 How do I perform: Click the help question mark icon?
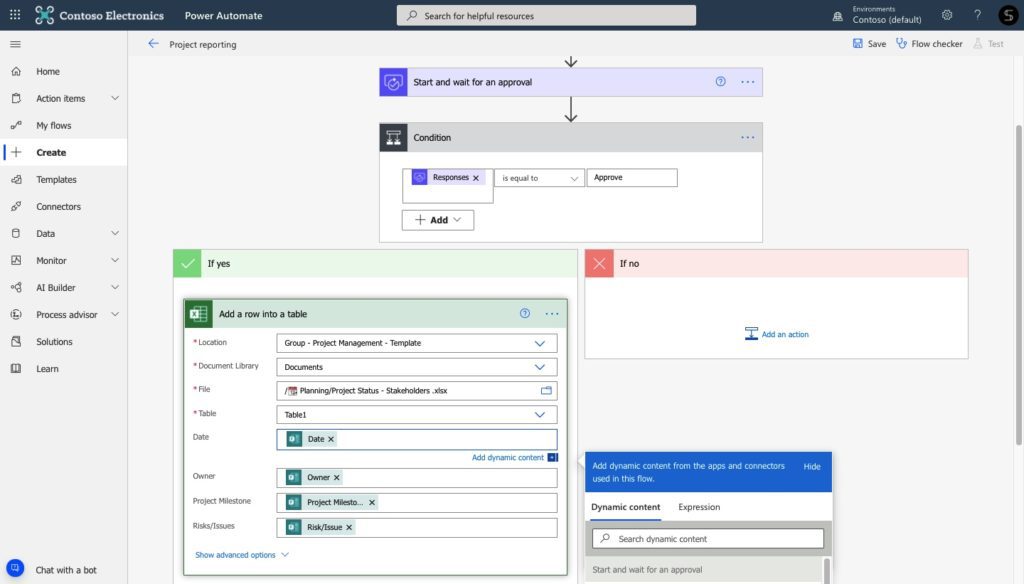click(x=978, y=15)
